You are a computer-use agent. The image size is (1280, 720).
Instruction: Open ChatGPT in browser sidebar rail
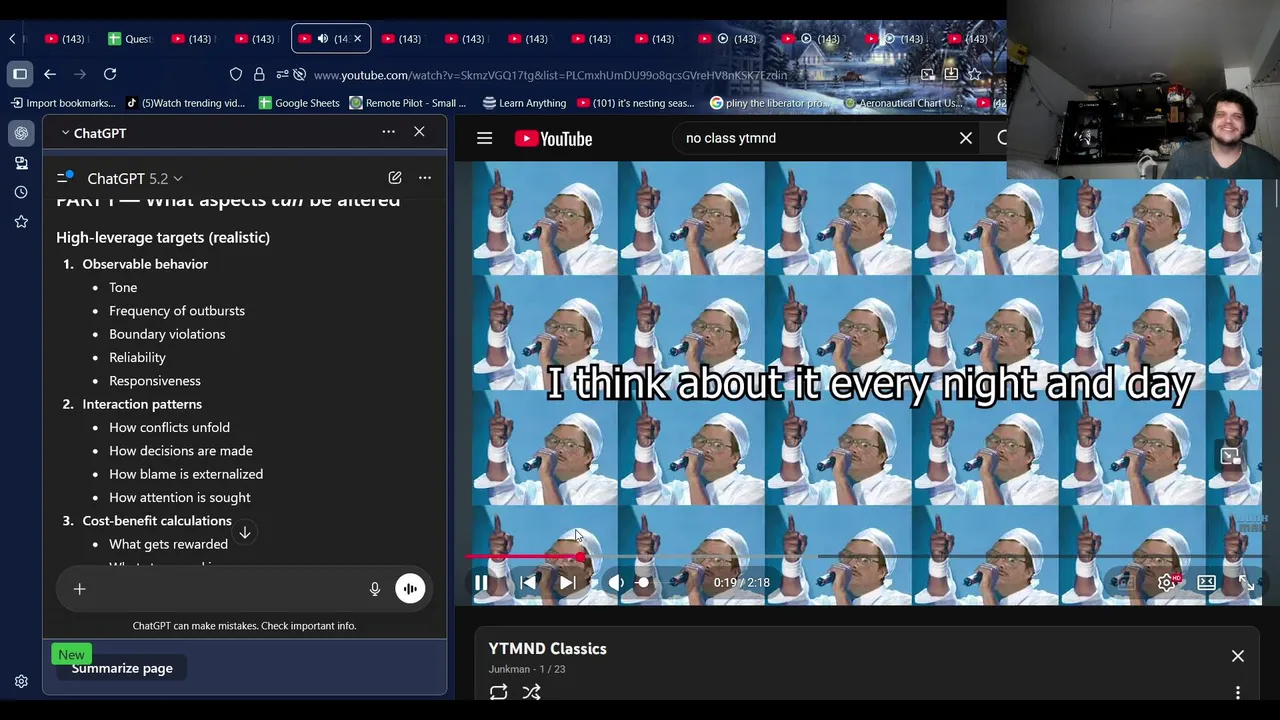(x=21, y=133)
